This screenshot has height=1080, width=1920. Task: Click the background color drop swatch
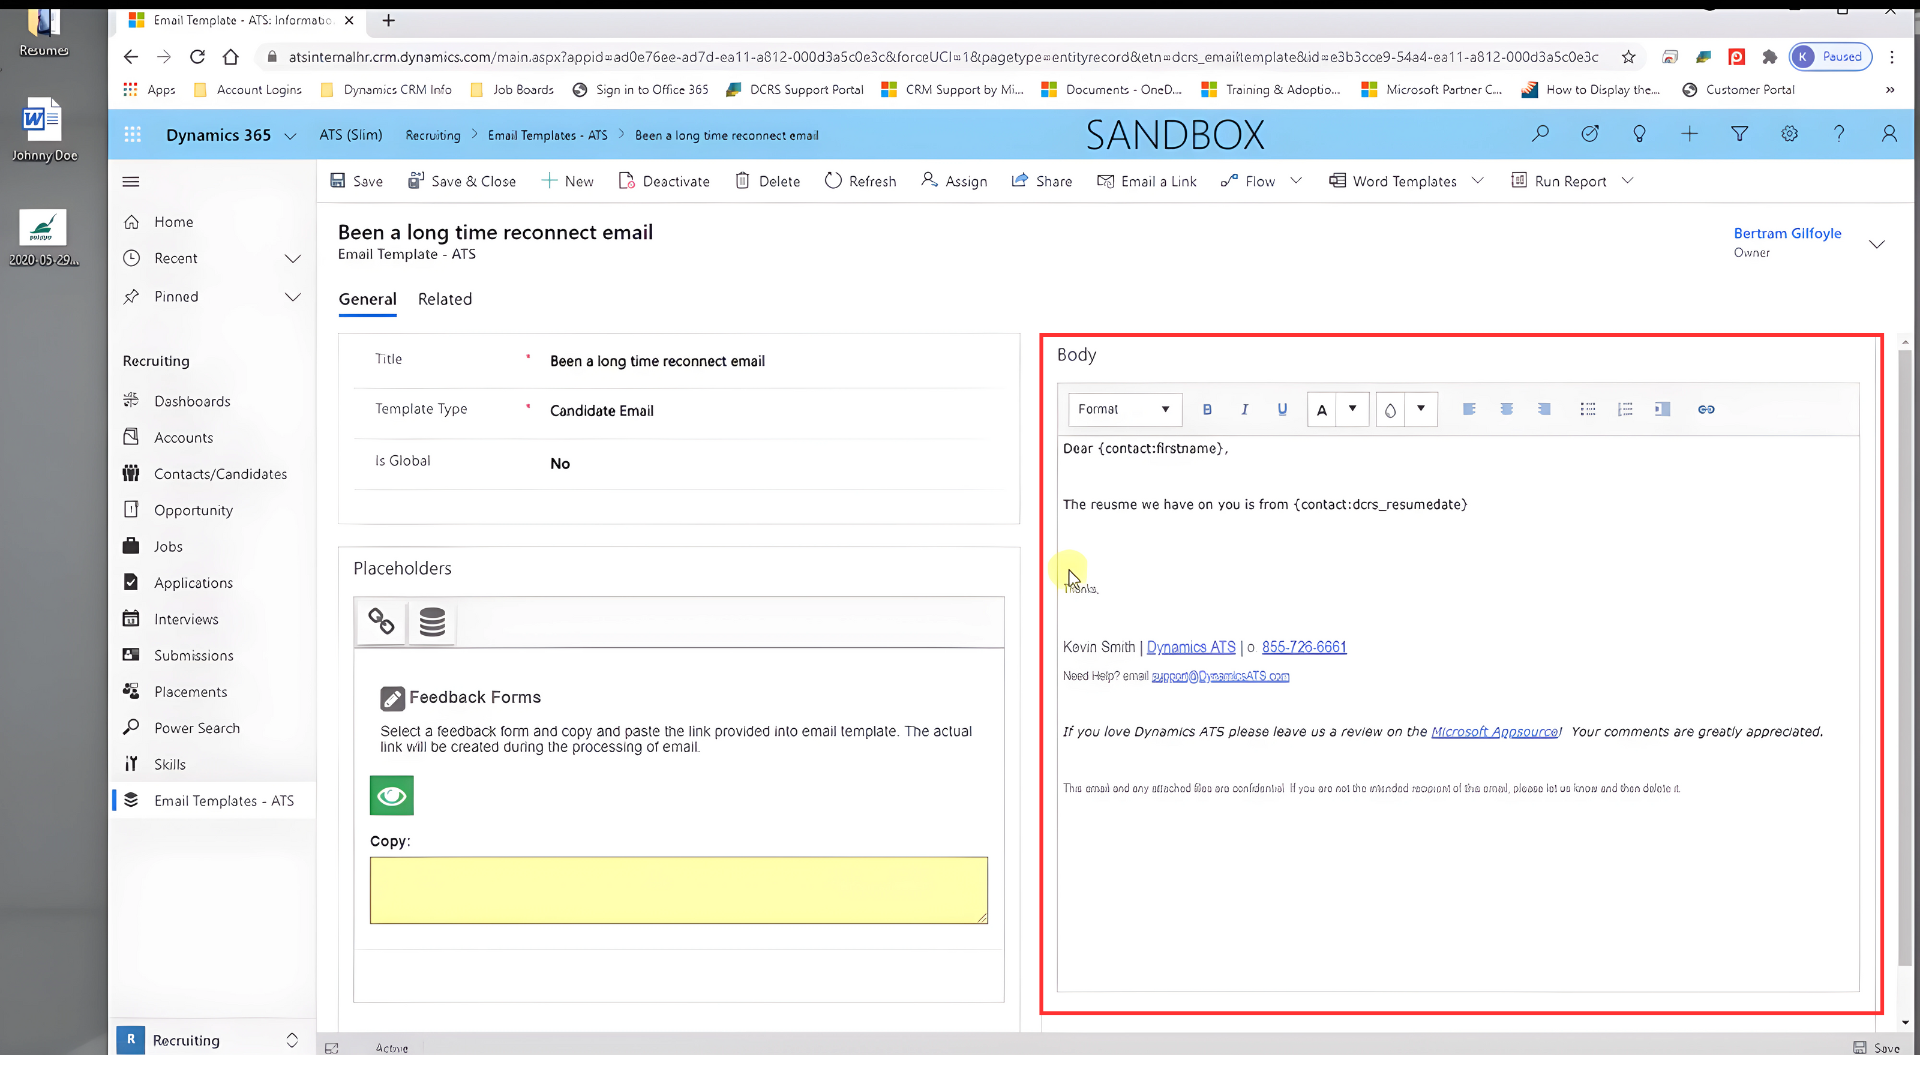(x=1390, y=409)
